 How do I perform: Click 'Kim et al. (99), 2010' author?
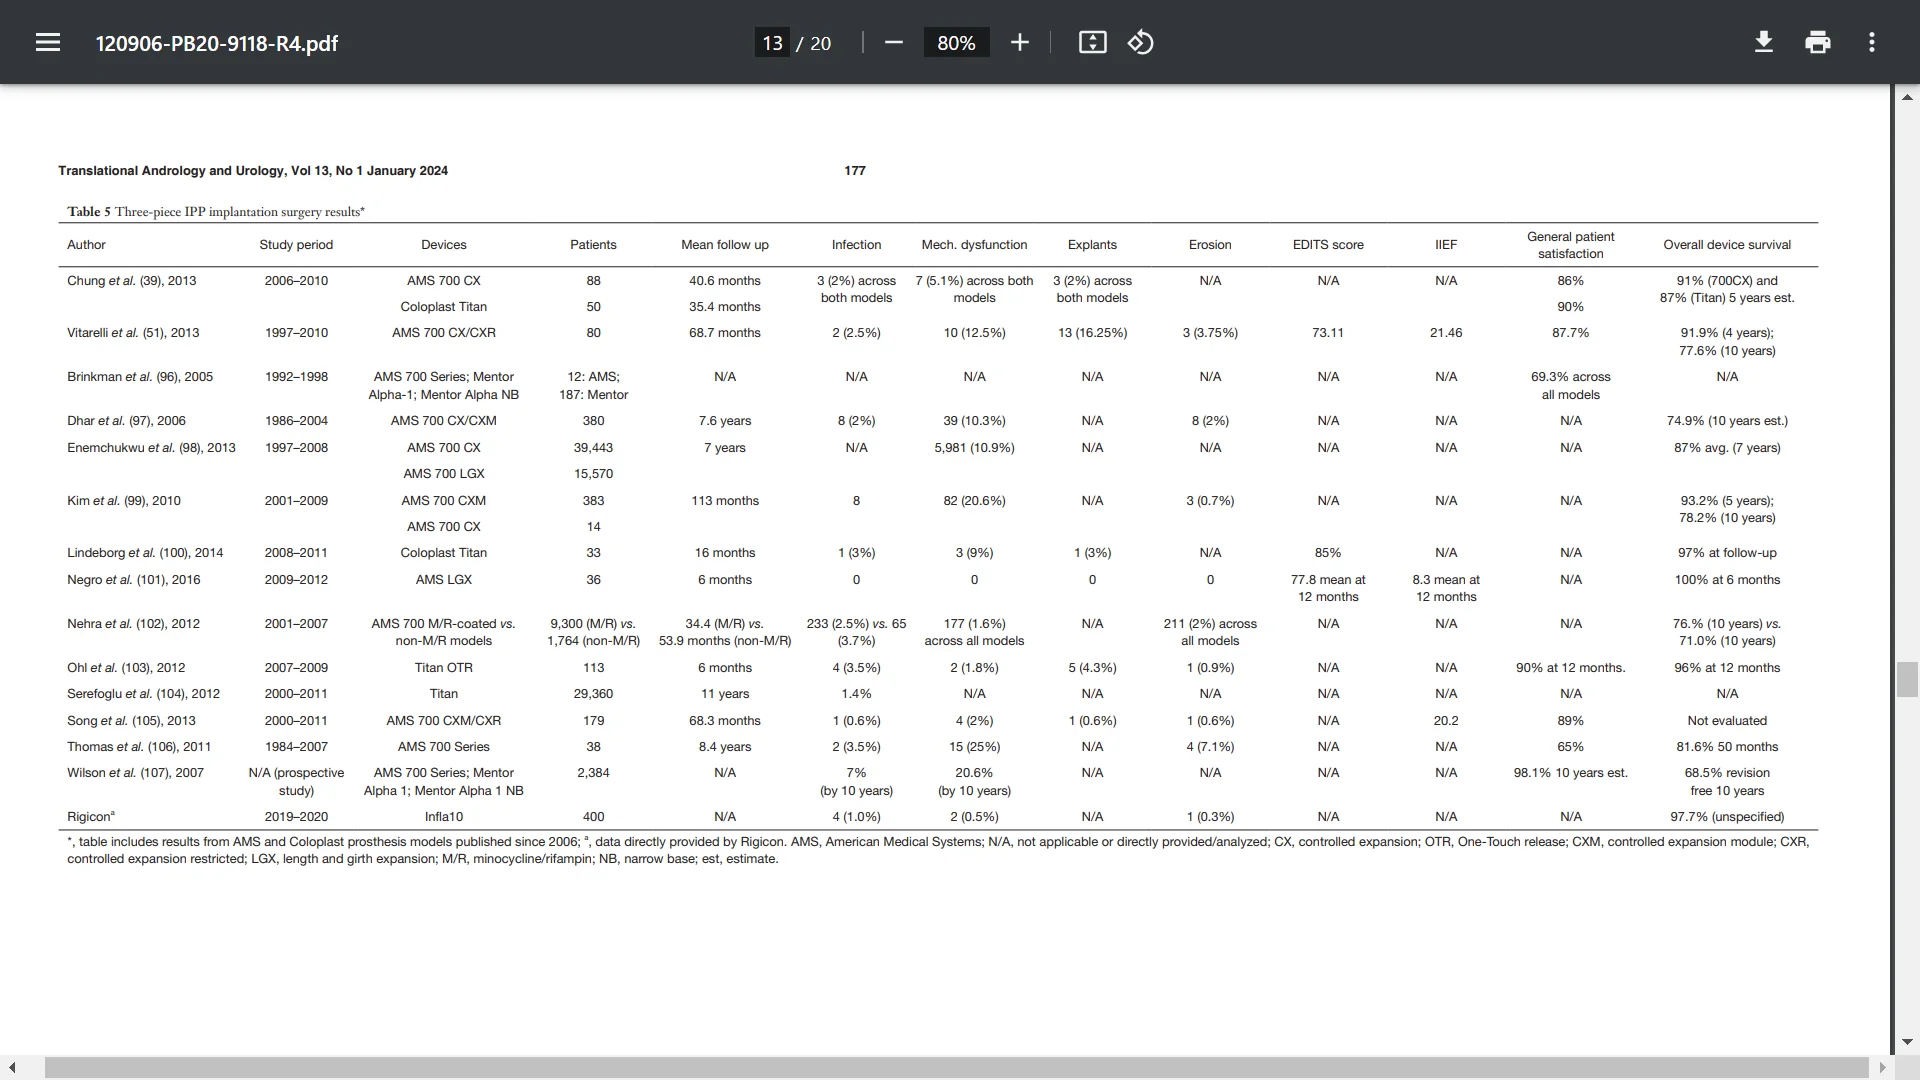pos(124,501)
